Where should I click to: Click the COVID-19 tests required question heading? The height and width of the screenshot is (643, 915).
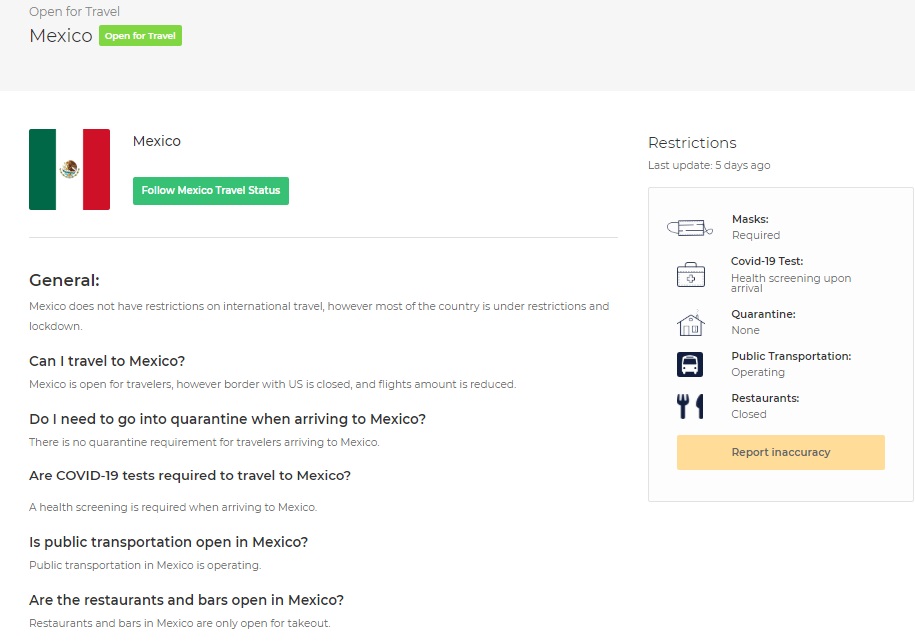190,475
